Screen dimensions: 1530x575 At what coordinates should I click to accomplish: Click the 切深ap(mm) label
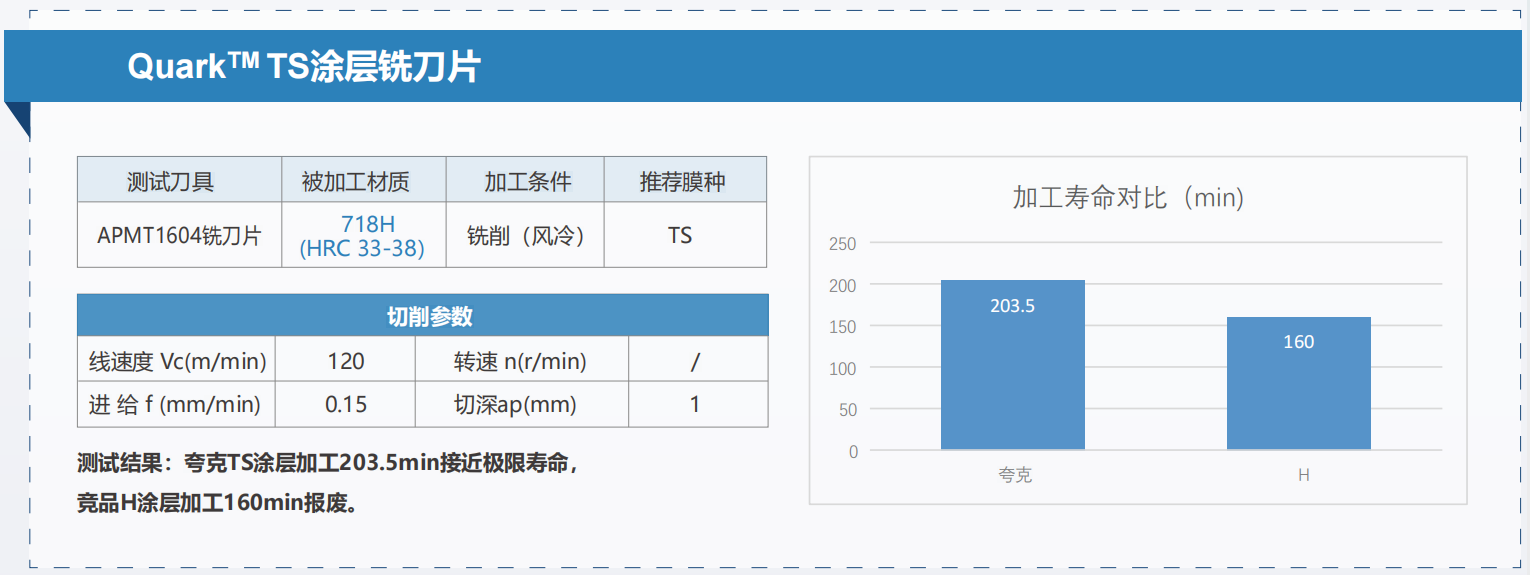(514, 405)
